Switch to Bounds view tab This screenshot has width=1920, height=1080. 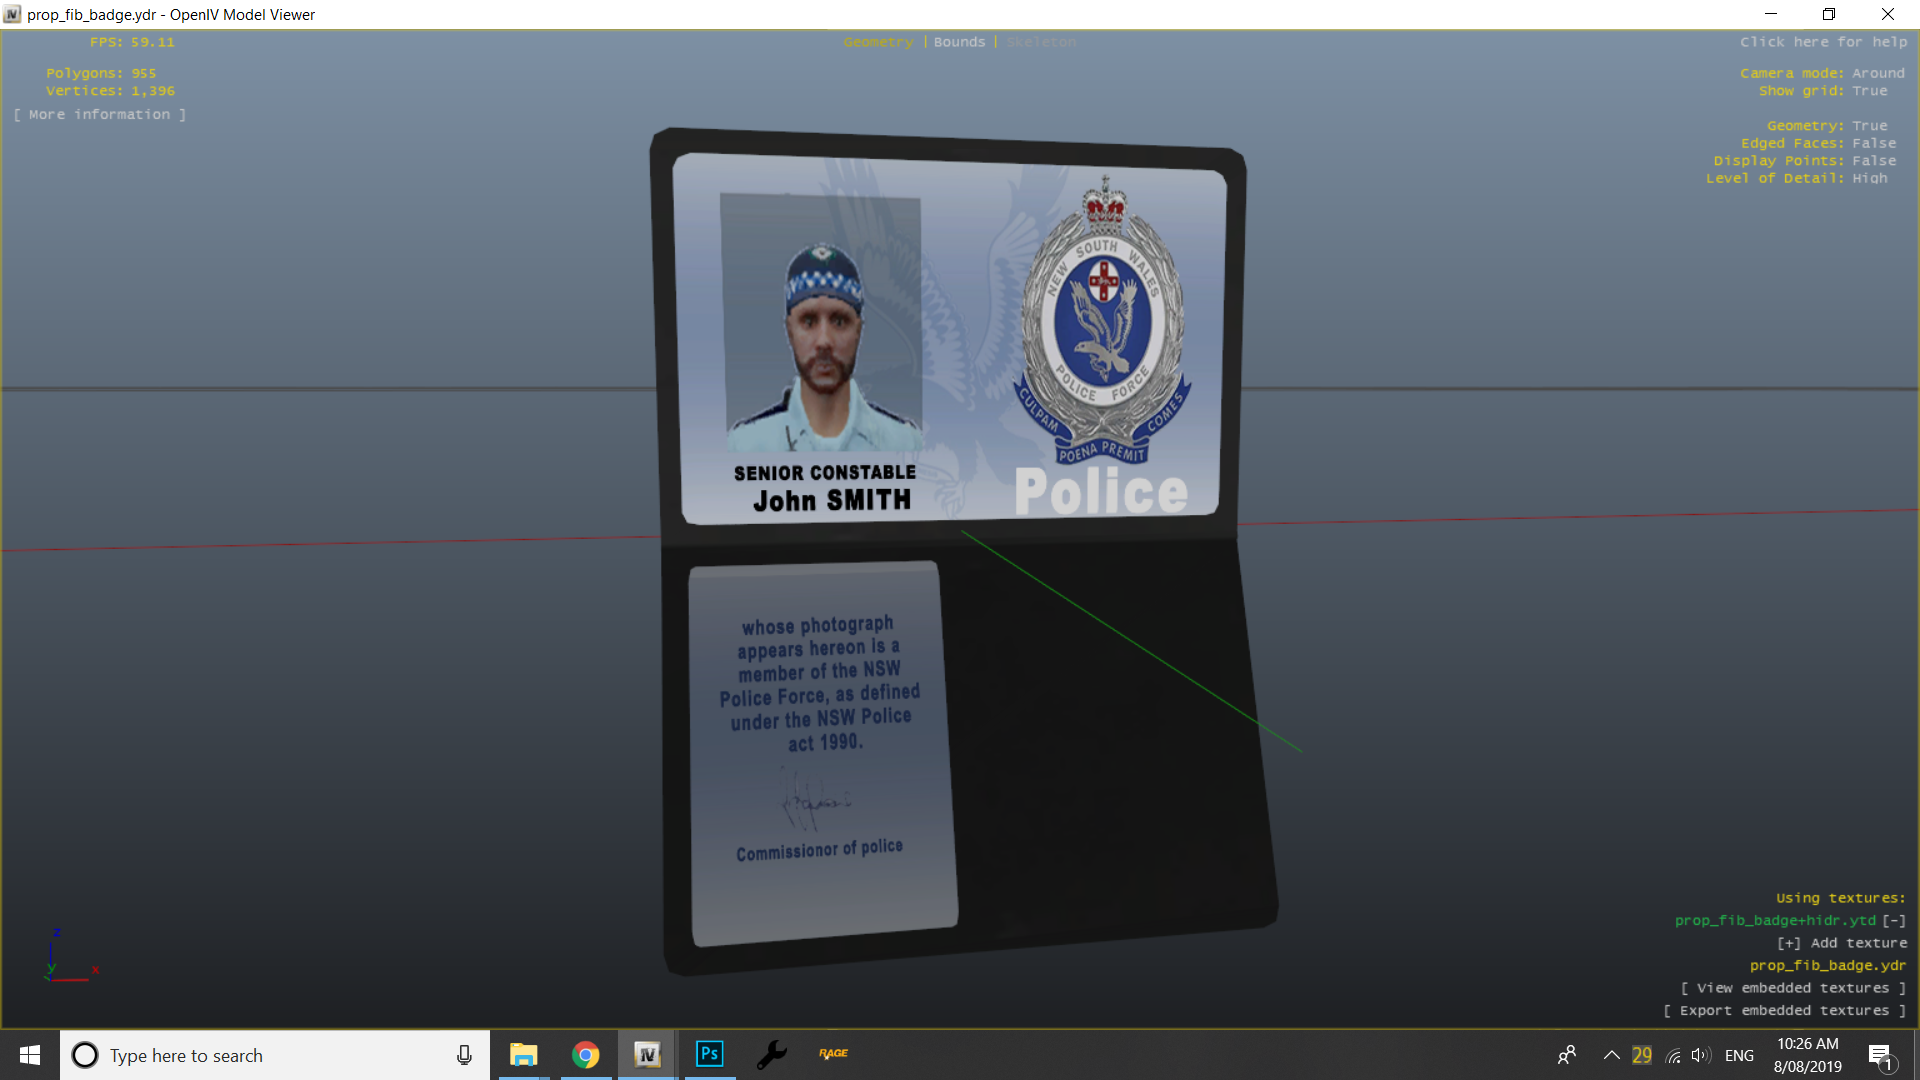[x=959, y=42]
